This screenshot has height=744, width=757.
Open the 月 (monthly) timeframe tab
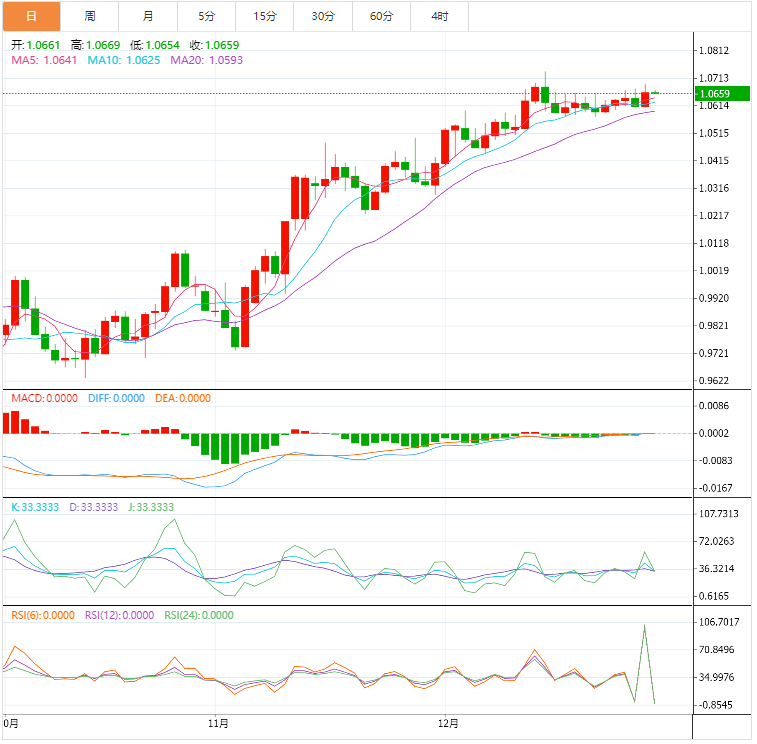tap(148, 16)
